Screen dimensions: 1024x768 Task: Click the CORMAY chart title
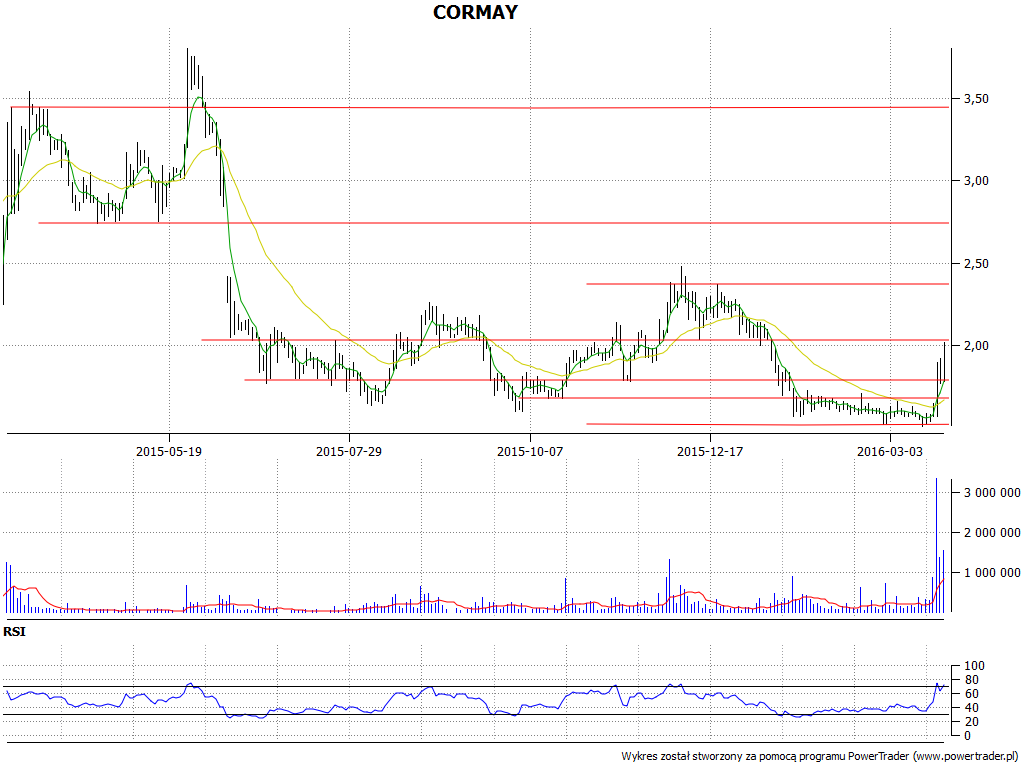pyautogui.click(x=475, y=12)
